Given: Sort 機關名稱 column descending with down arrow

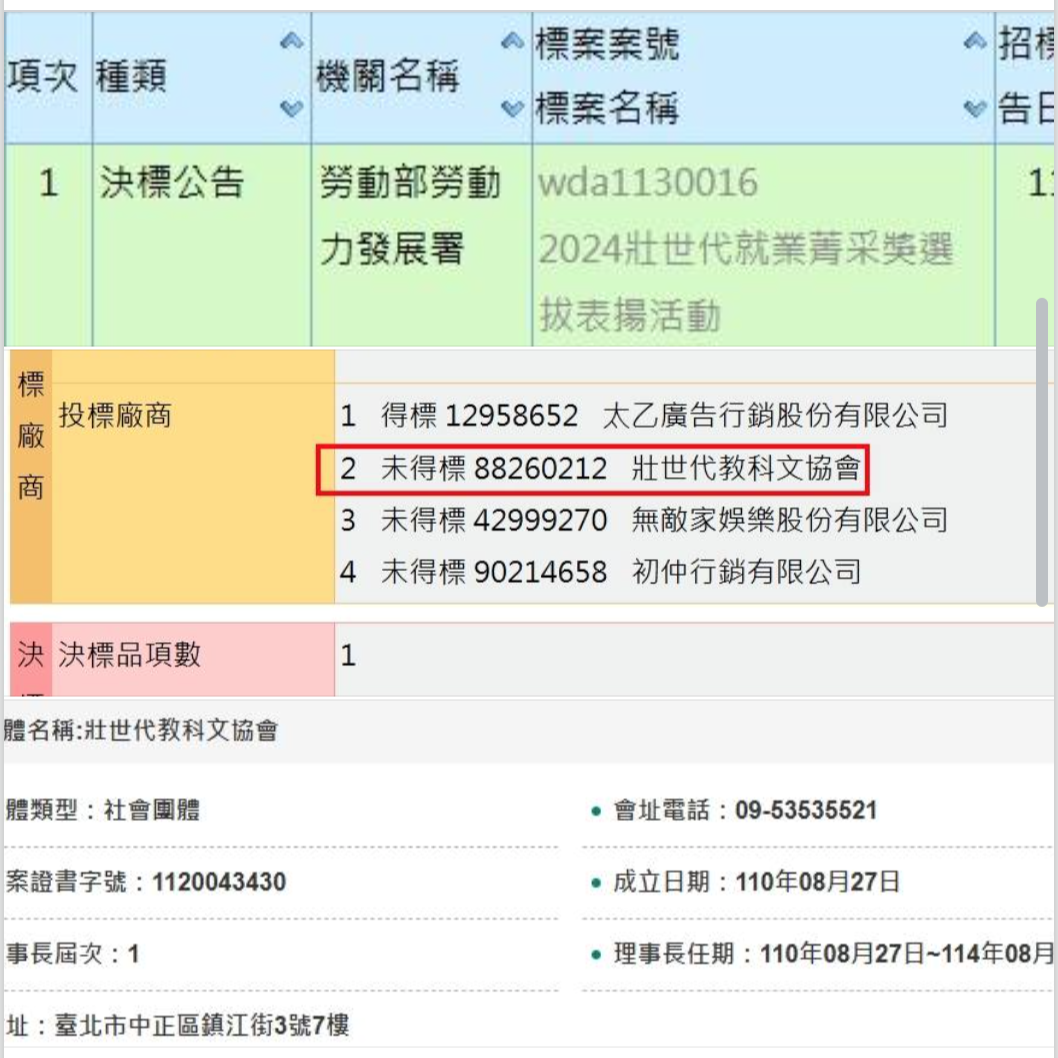Looking at the screenshot, I should pyautogui.click(x=513, y=108).
